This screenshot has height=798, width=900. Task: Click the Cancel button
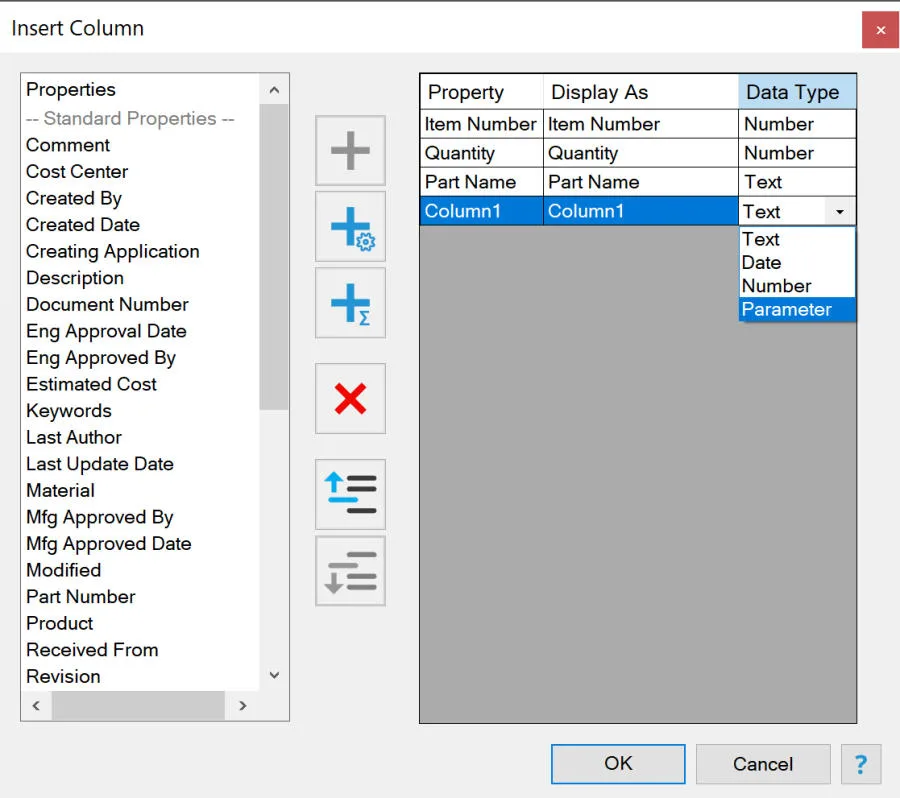click(763, 764)
